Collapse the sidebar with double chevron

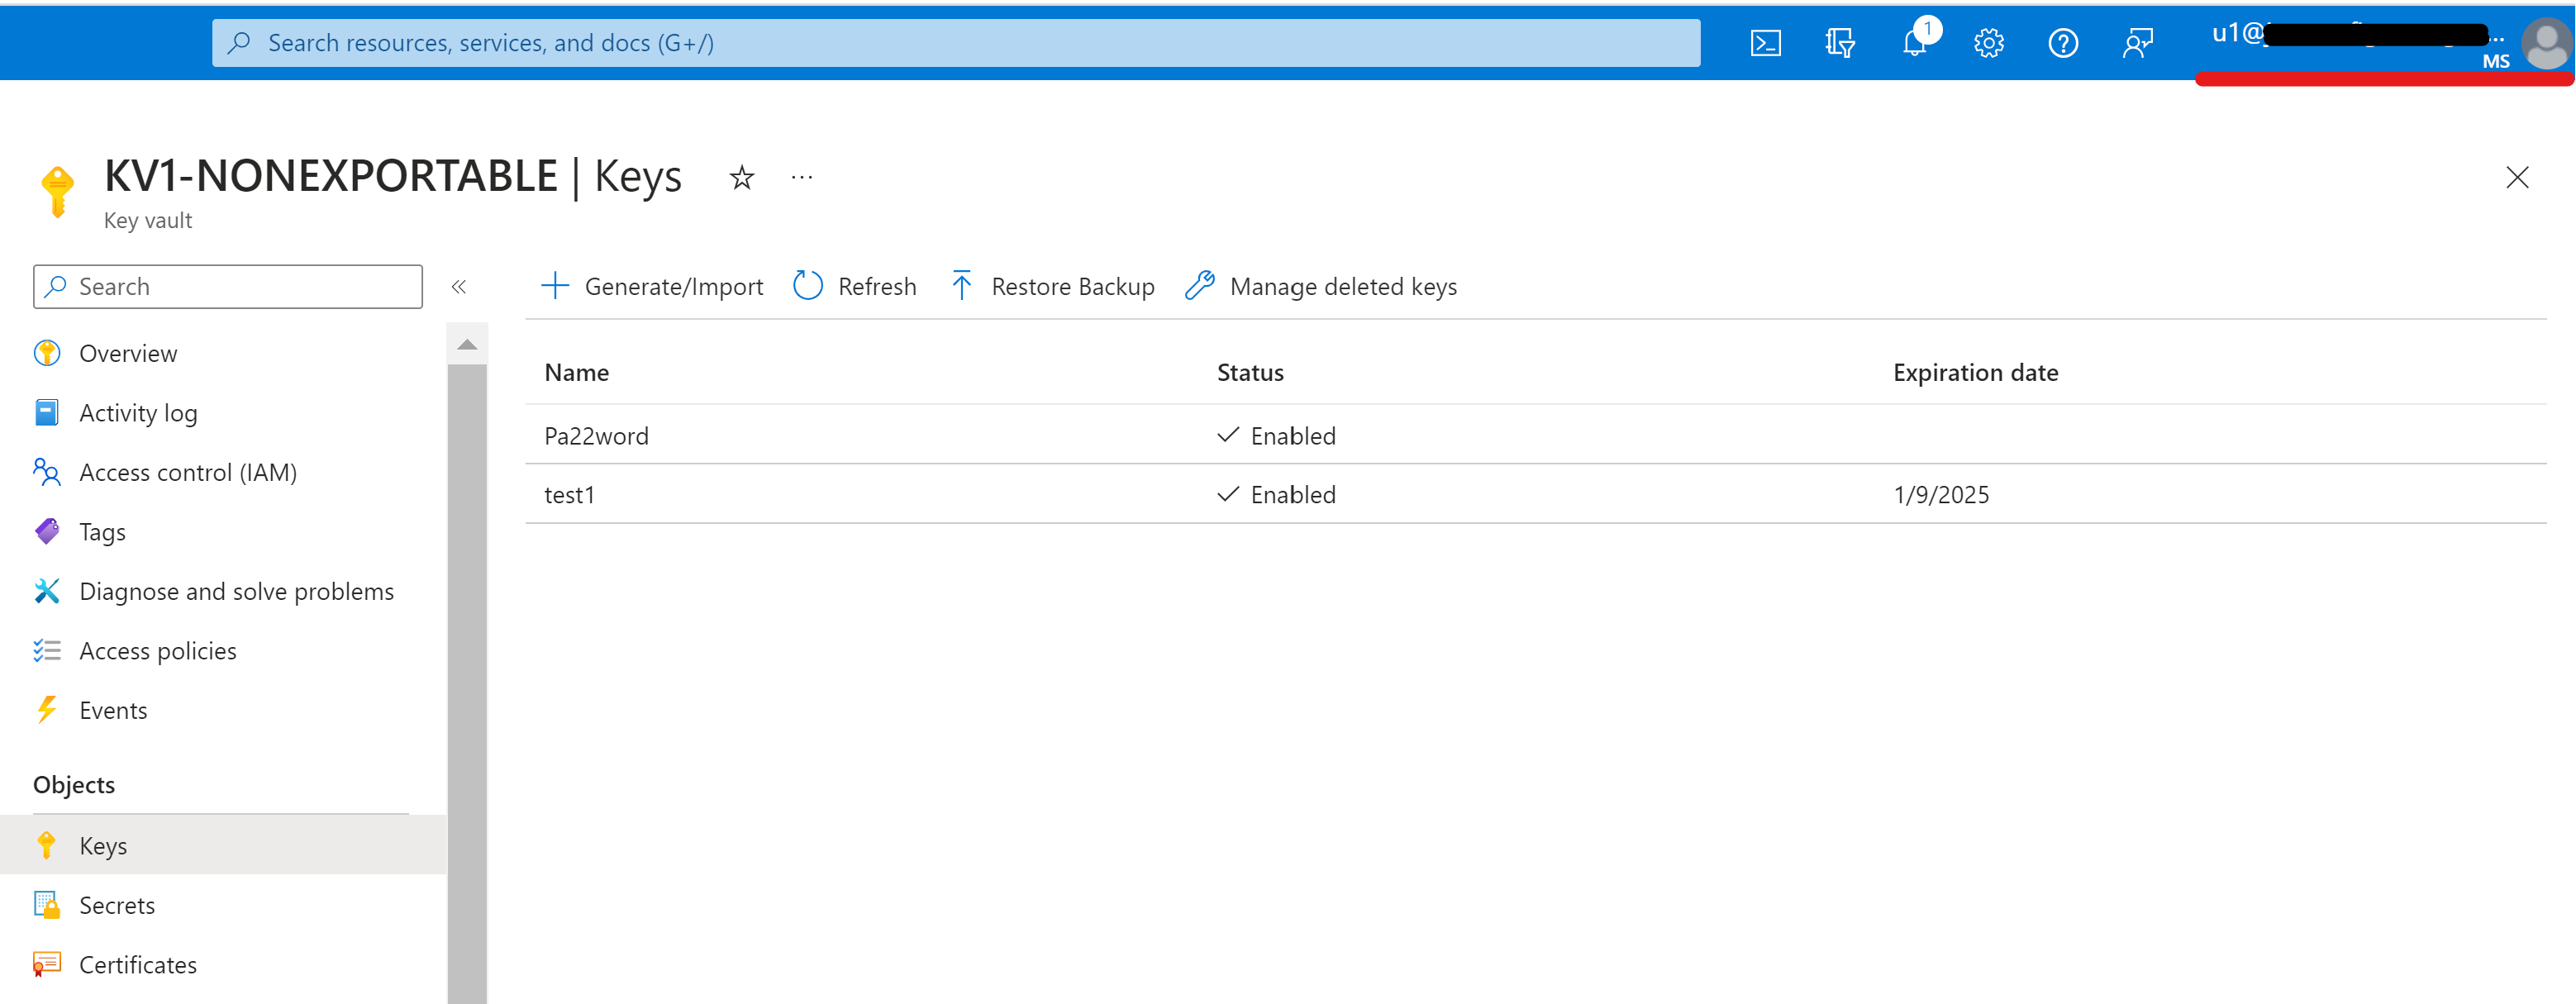(459, 287)
